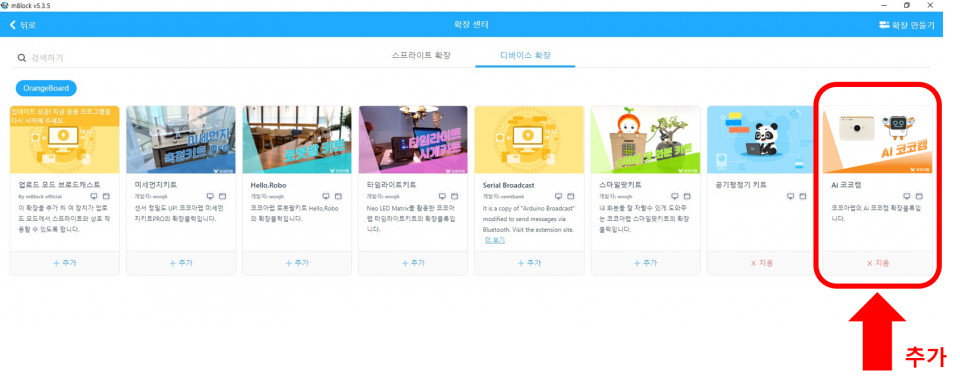Click window icon on 업로드 모드 브로드캐스트 card

106,196
